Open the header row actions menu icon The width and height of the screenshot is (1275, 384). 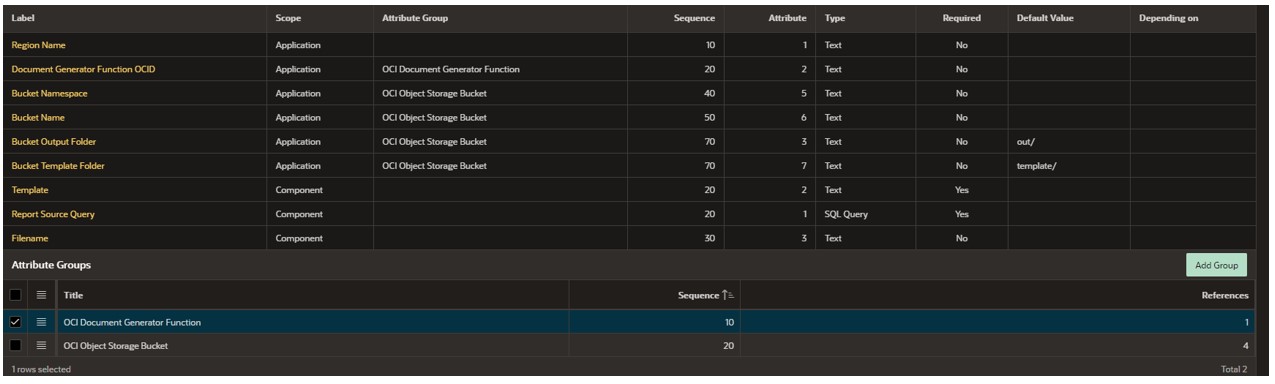coord(41,295)
